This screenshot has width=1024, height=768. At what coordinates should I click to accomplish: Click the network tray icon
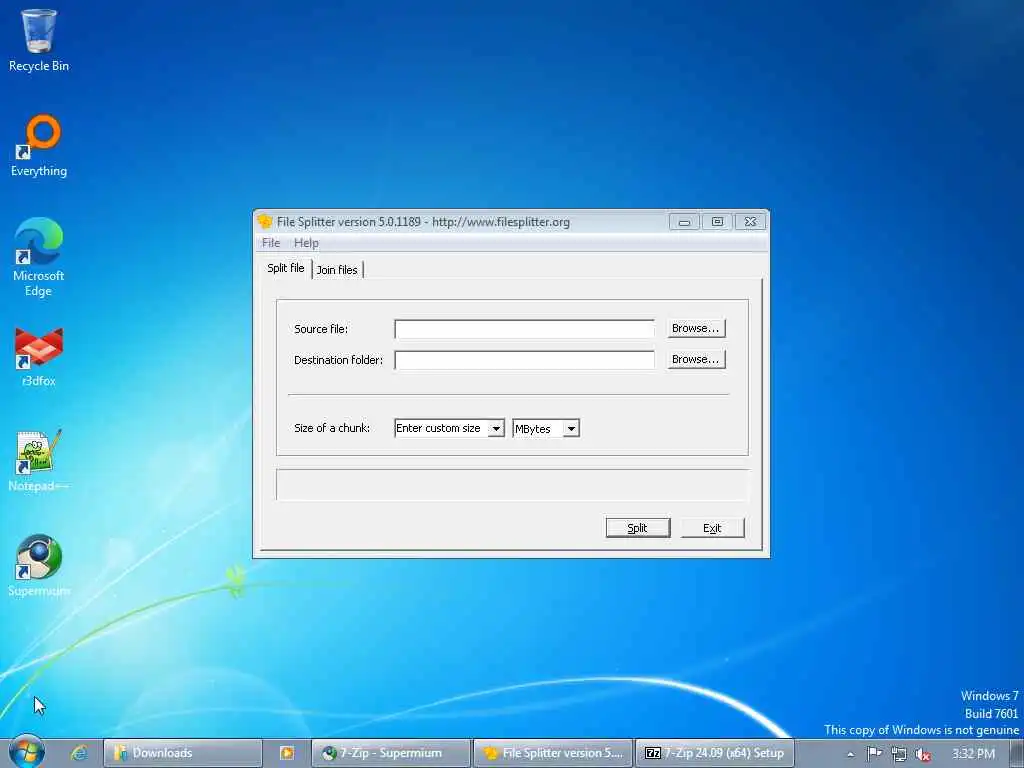(x=899, y=754)
